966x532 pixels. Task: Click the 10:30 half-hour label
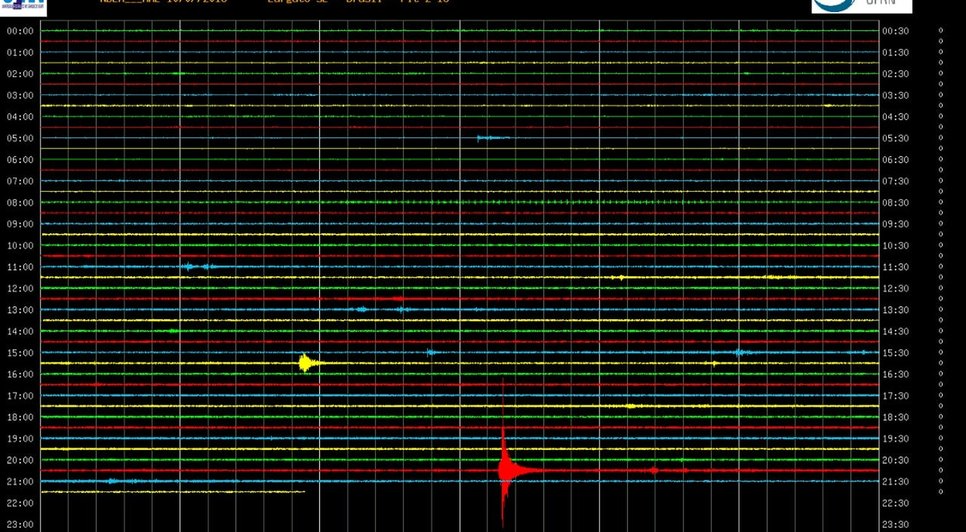coord(896,246)
